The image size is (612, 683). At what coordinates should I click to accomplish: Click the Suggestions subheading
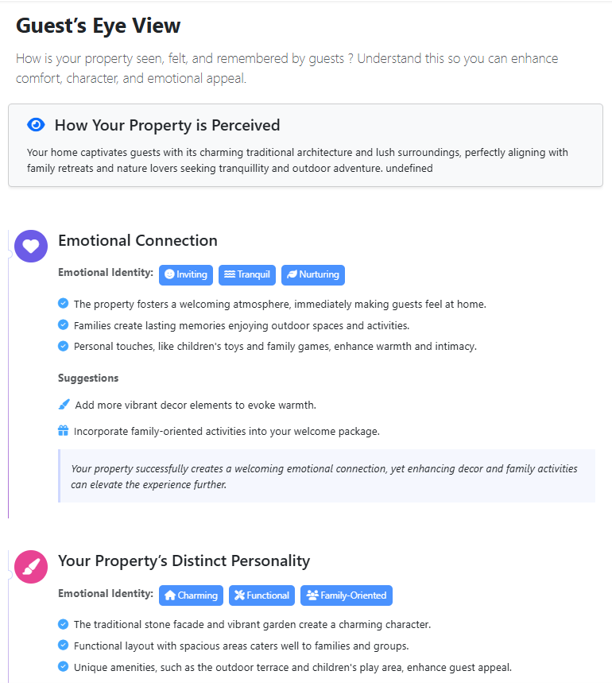click(88, 378)
